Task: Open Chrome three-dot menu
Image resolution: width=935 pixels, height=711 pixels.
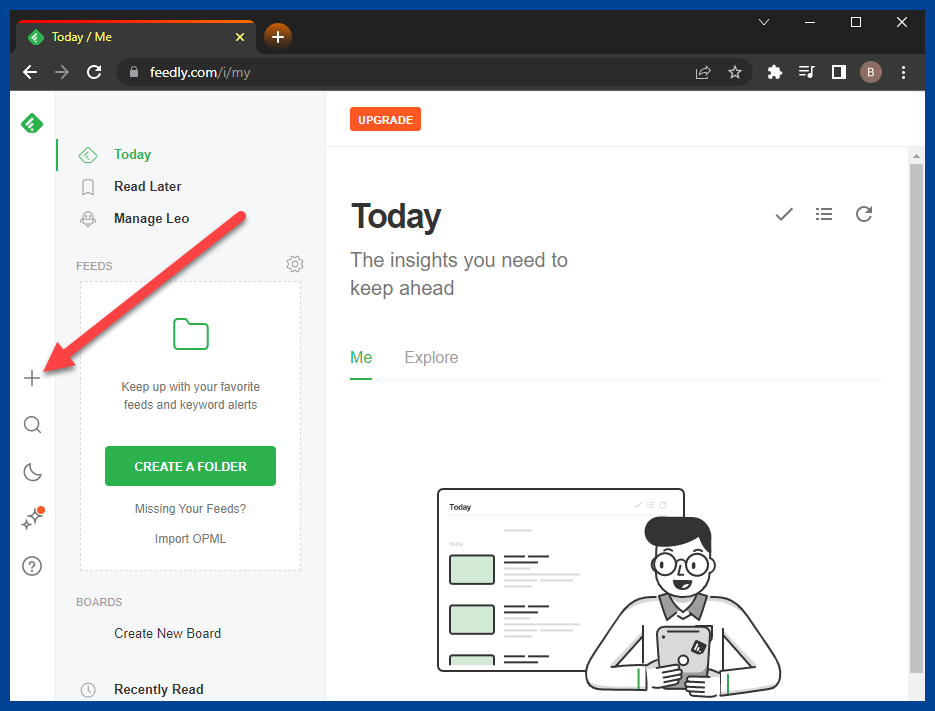Action: click(x=903, y=73)
